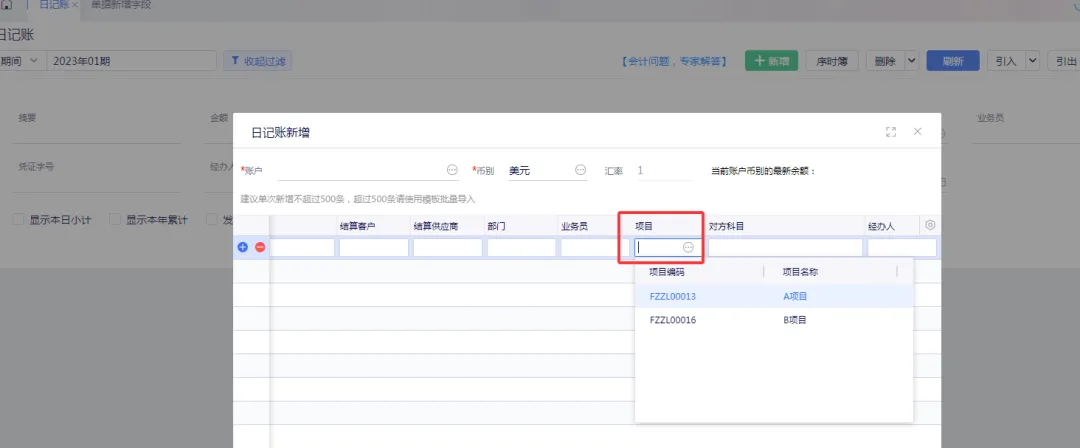
Task: Expand the 引入 dropdown arrow
Action: click(1032, 61)
